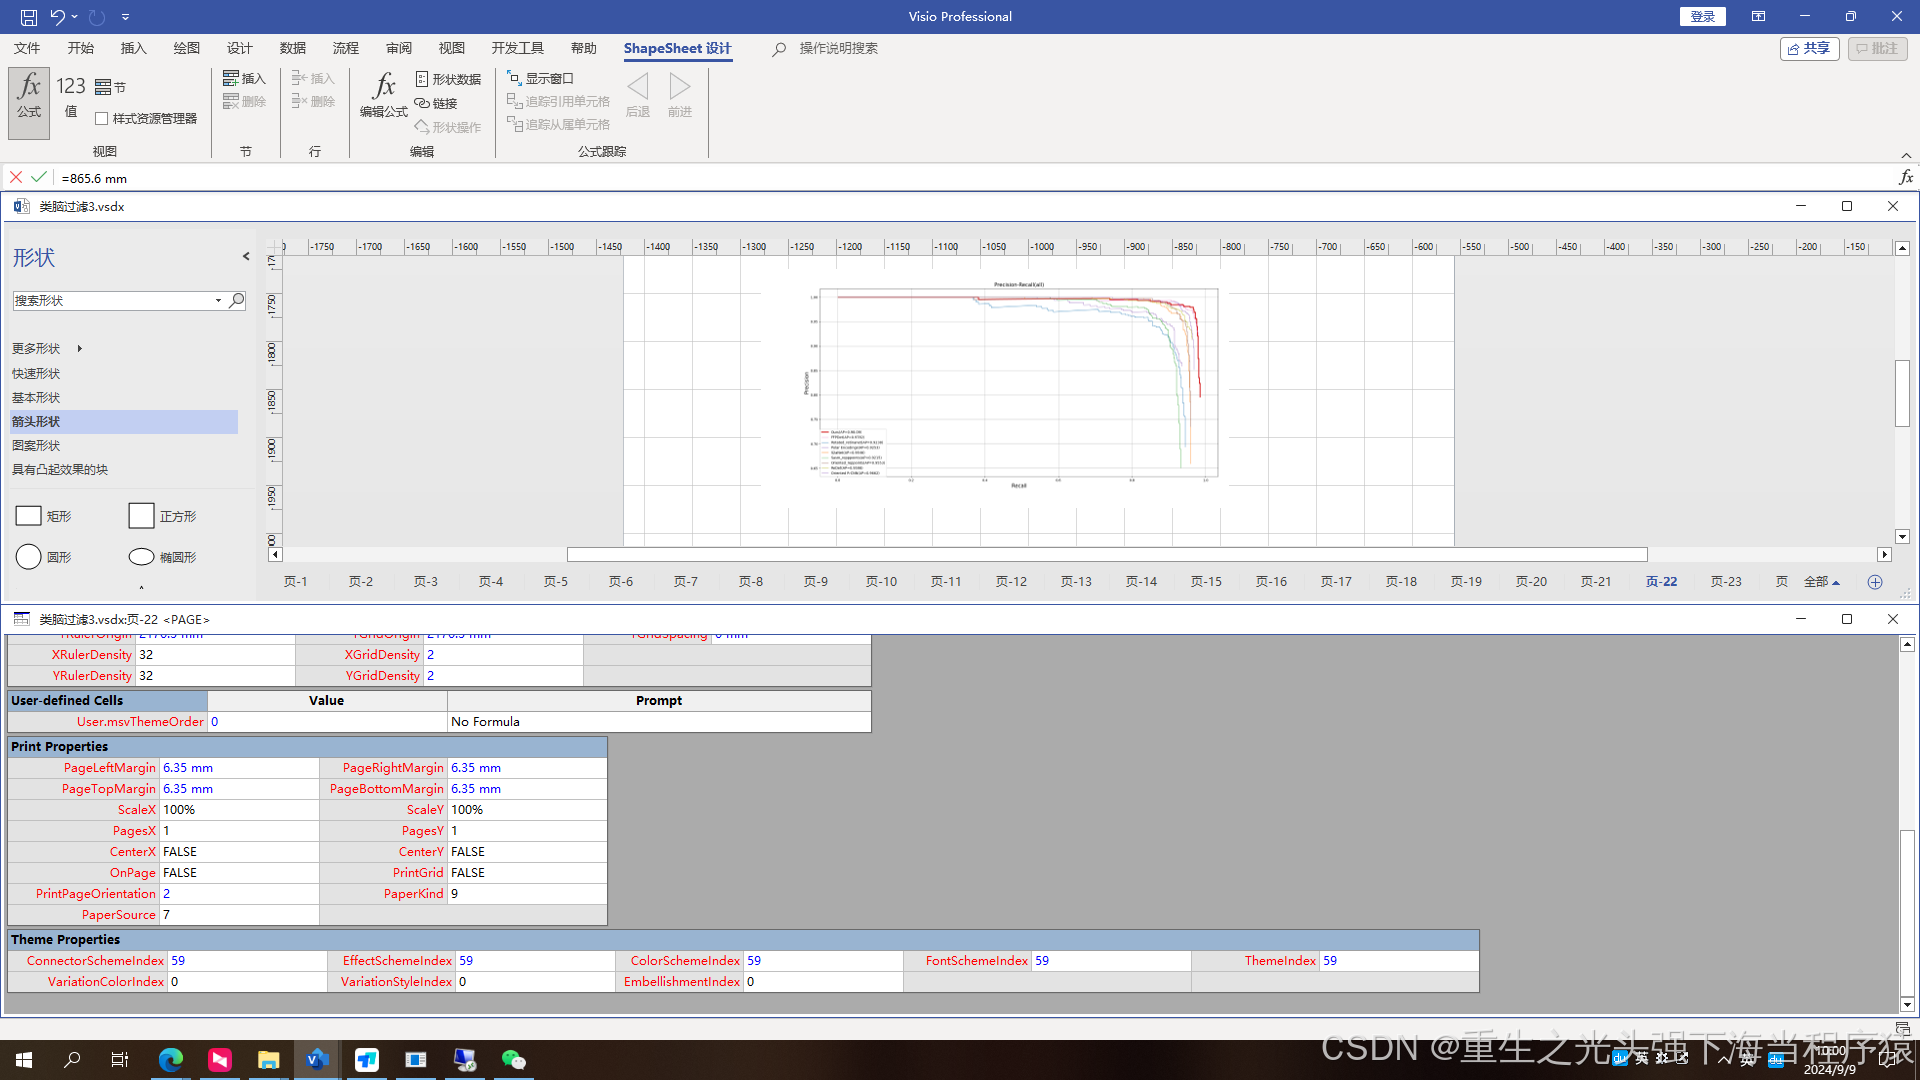
Task: Save the document from Quick Access
Action: click(x=29, y=17)
